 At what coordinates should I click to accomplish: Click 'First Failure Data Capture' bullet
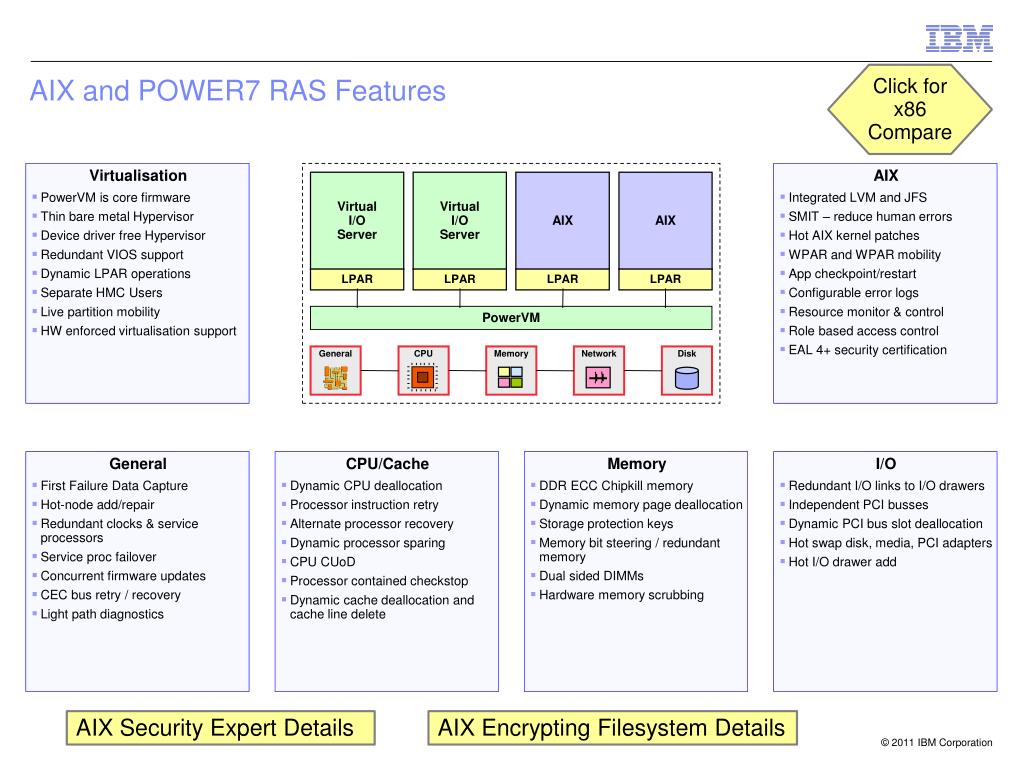[x=114, y=486]
